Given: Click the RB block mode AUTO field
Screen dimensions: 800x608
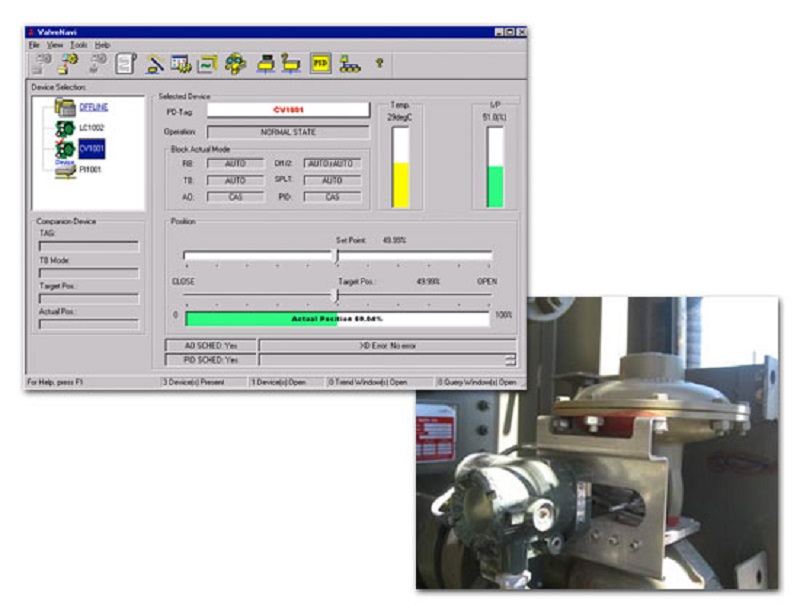Looking at the screenshot, I should tap(235, 164).
